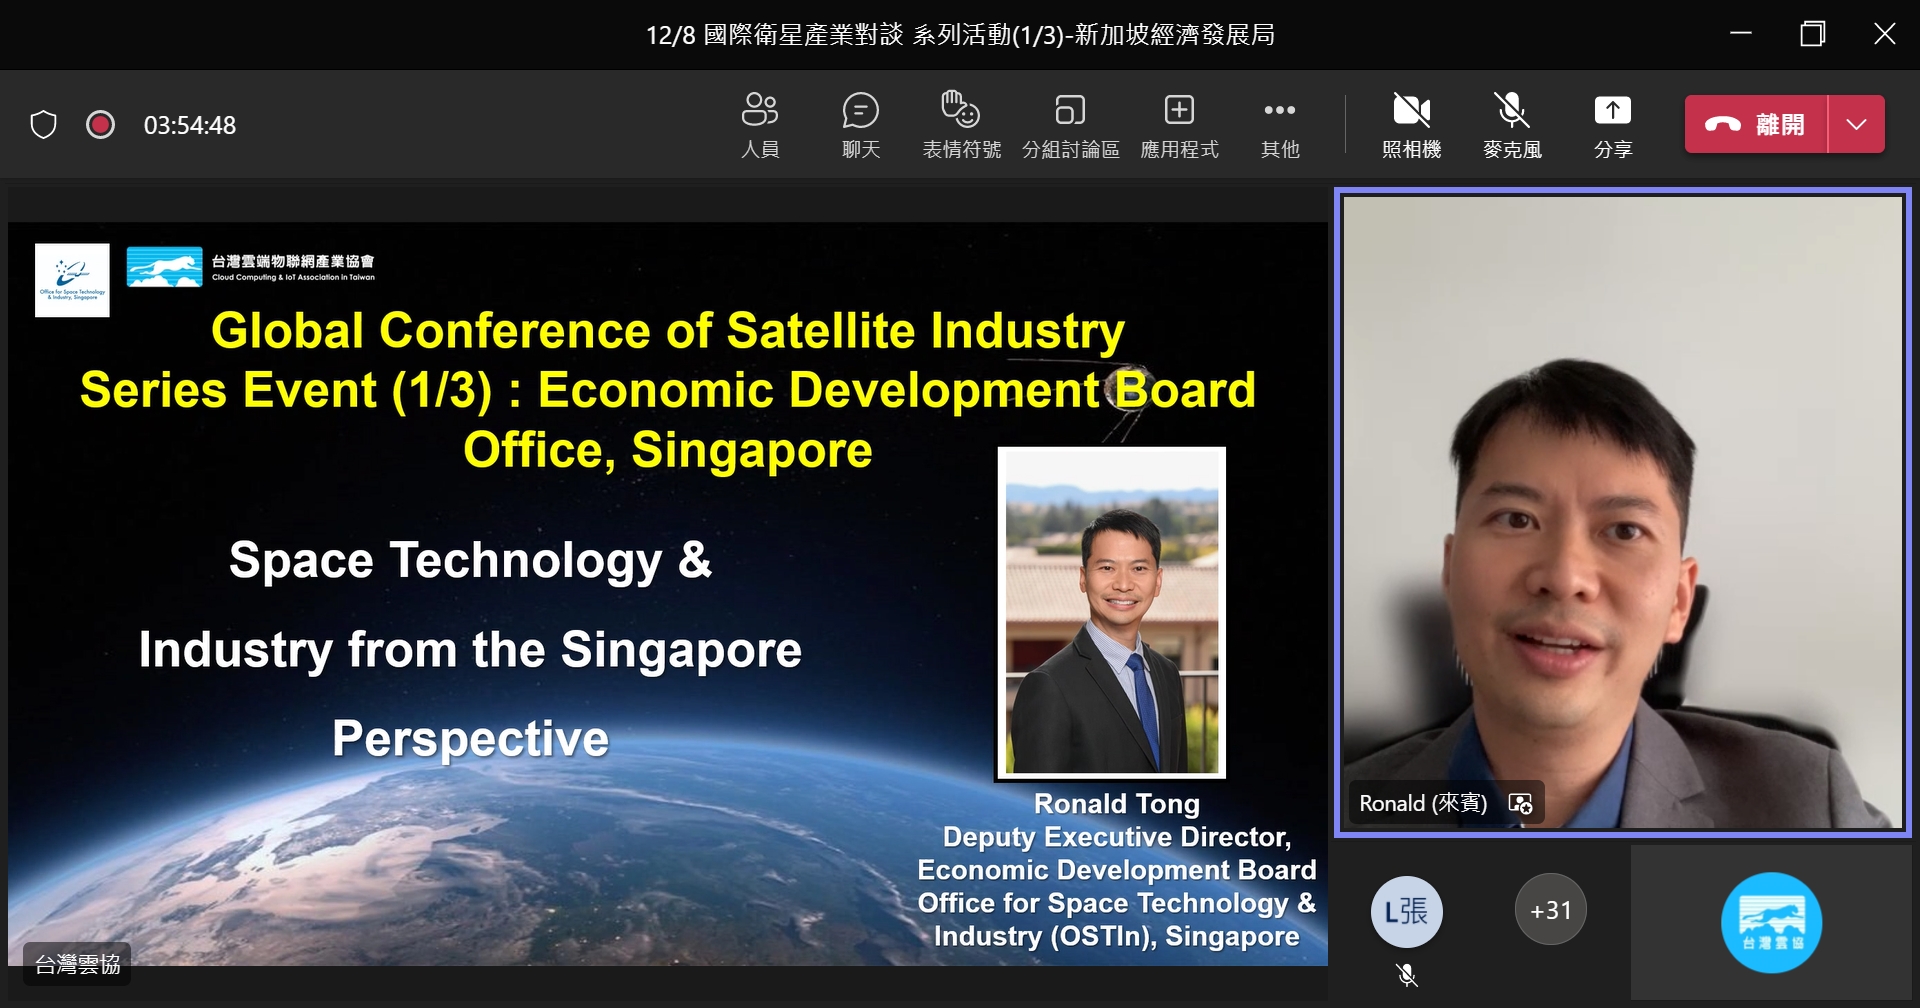Open Breakout rooms (分組討論區)
1920x1008 pixels.
[1070, 125]
